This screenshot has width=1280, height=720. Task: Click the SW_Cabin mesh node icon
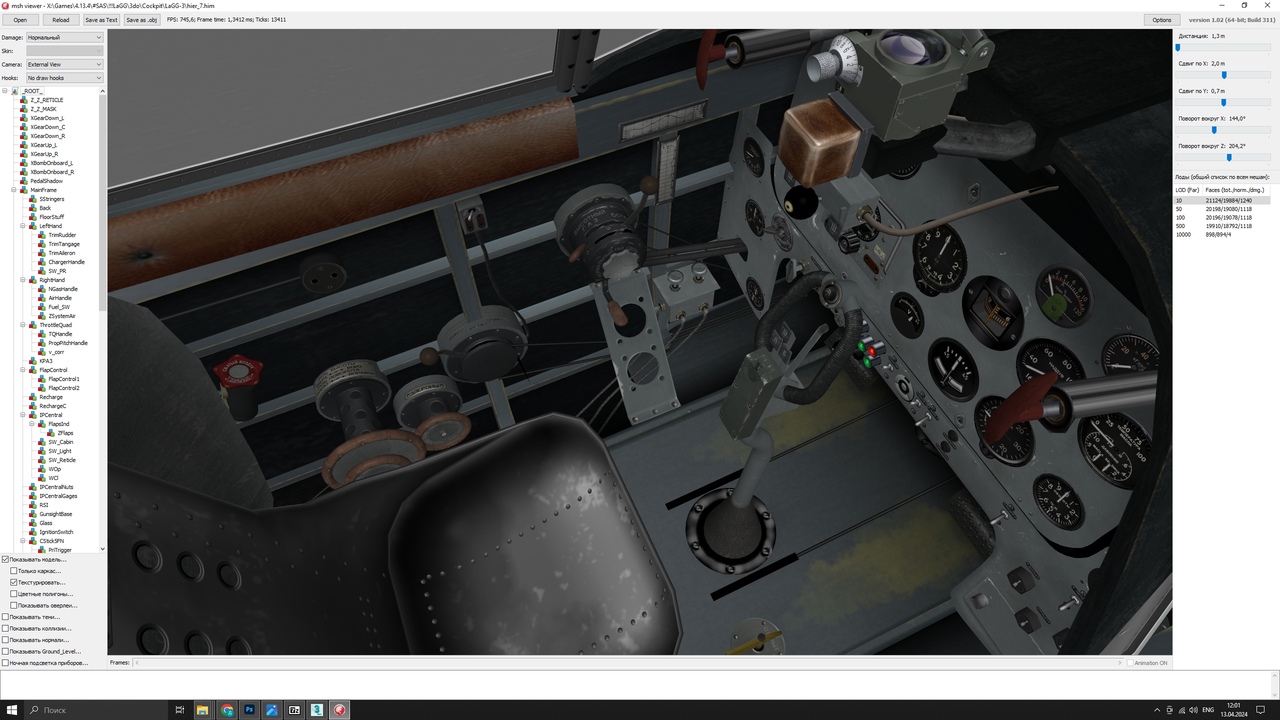[42, 442]
